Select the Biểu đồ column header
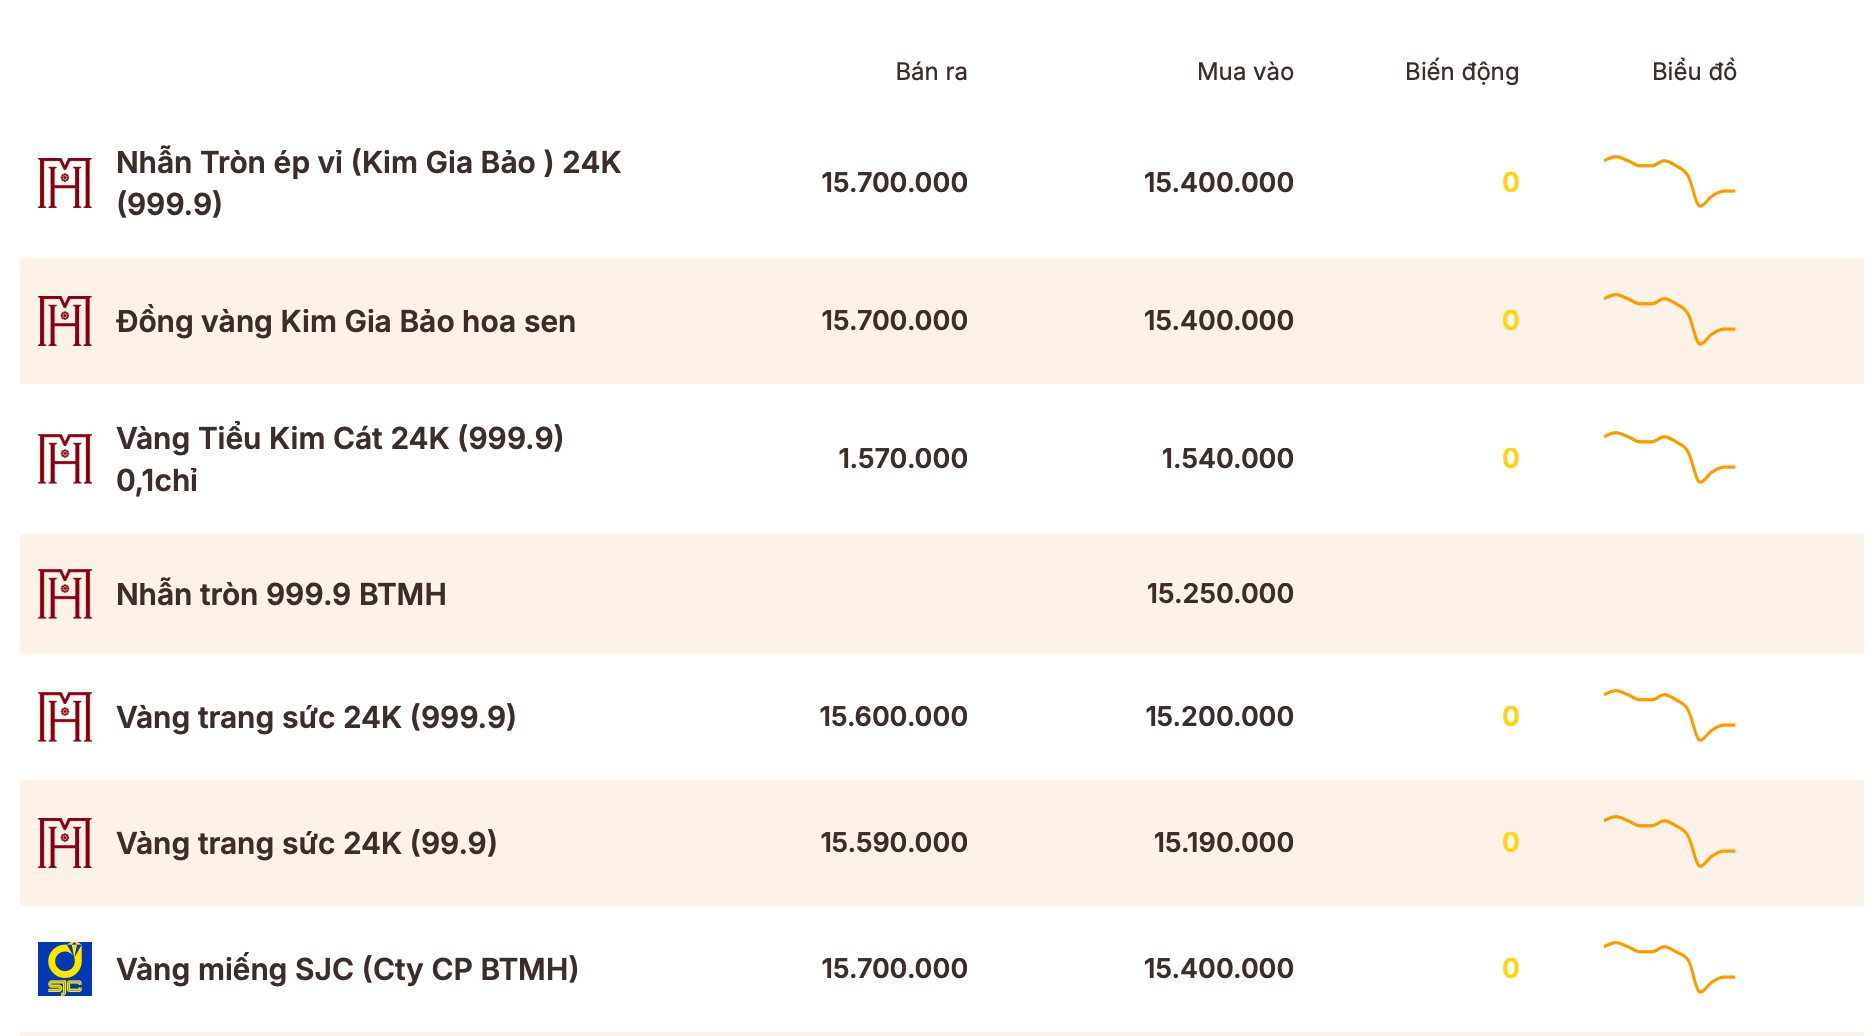 (x=1694, y=72)
